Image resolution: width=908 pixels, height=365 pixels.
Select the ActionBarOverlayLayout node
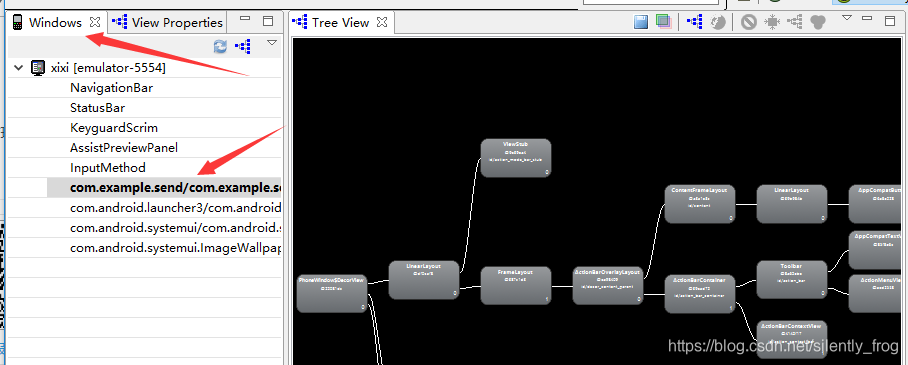[607, 286]
